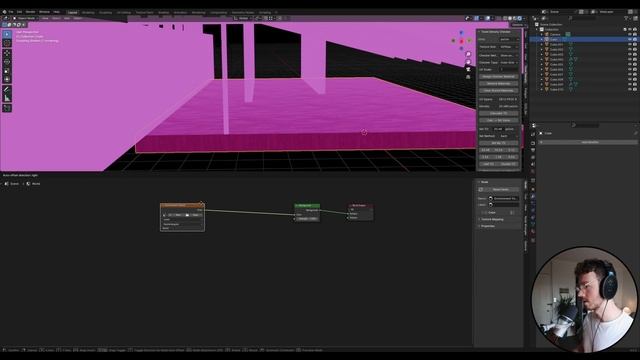Activate the Transform tool
This screenshot has width=640, height=360.
click(x=7, y=80)
